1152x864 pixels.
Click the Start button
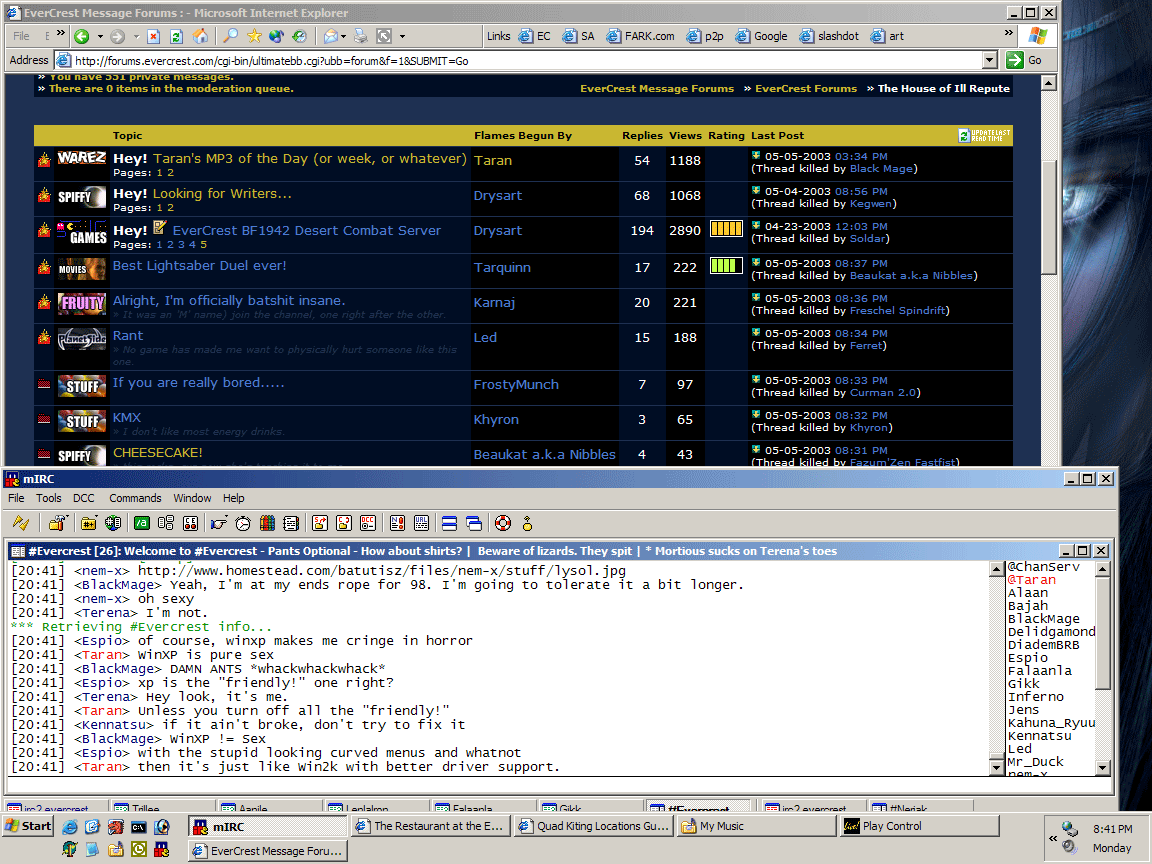tap(29, 826)
